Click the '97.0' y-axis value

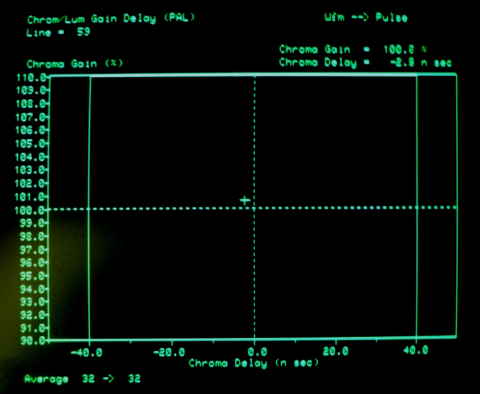click(x=33, y=249)
